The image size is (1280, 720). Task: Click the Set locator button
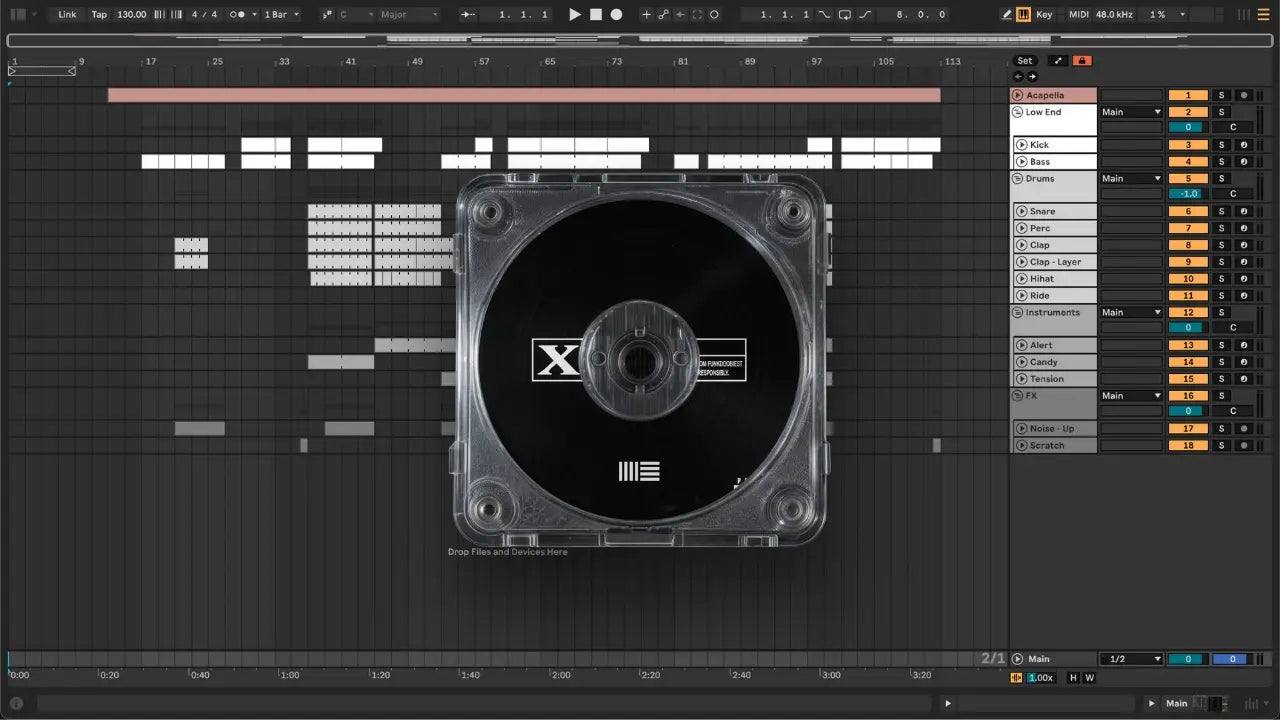1025,61
